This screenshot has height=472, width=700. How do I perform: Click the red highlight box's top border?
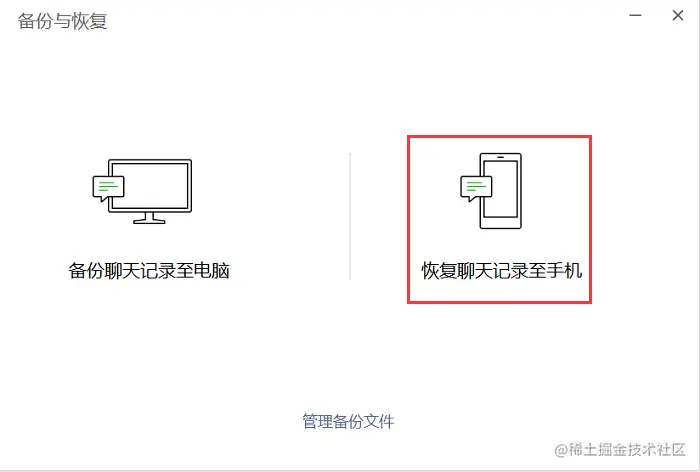point(500,137)
